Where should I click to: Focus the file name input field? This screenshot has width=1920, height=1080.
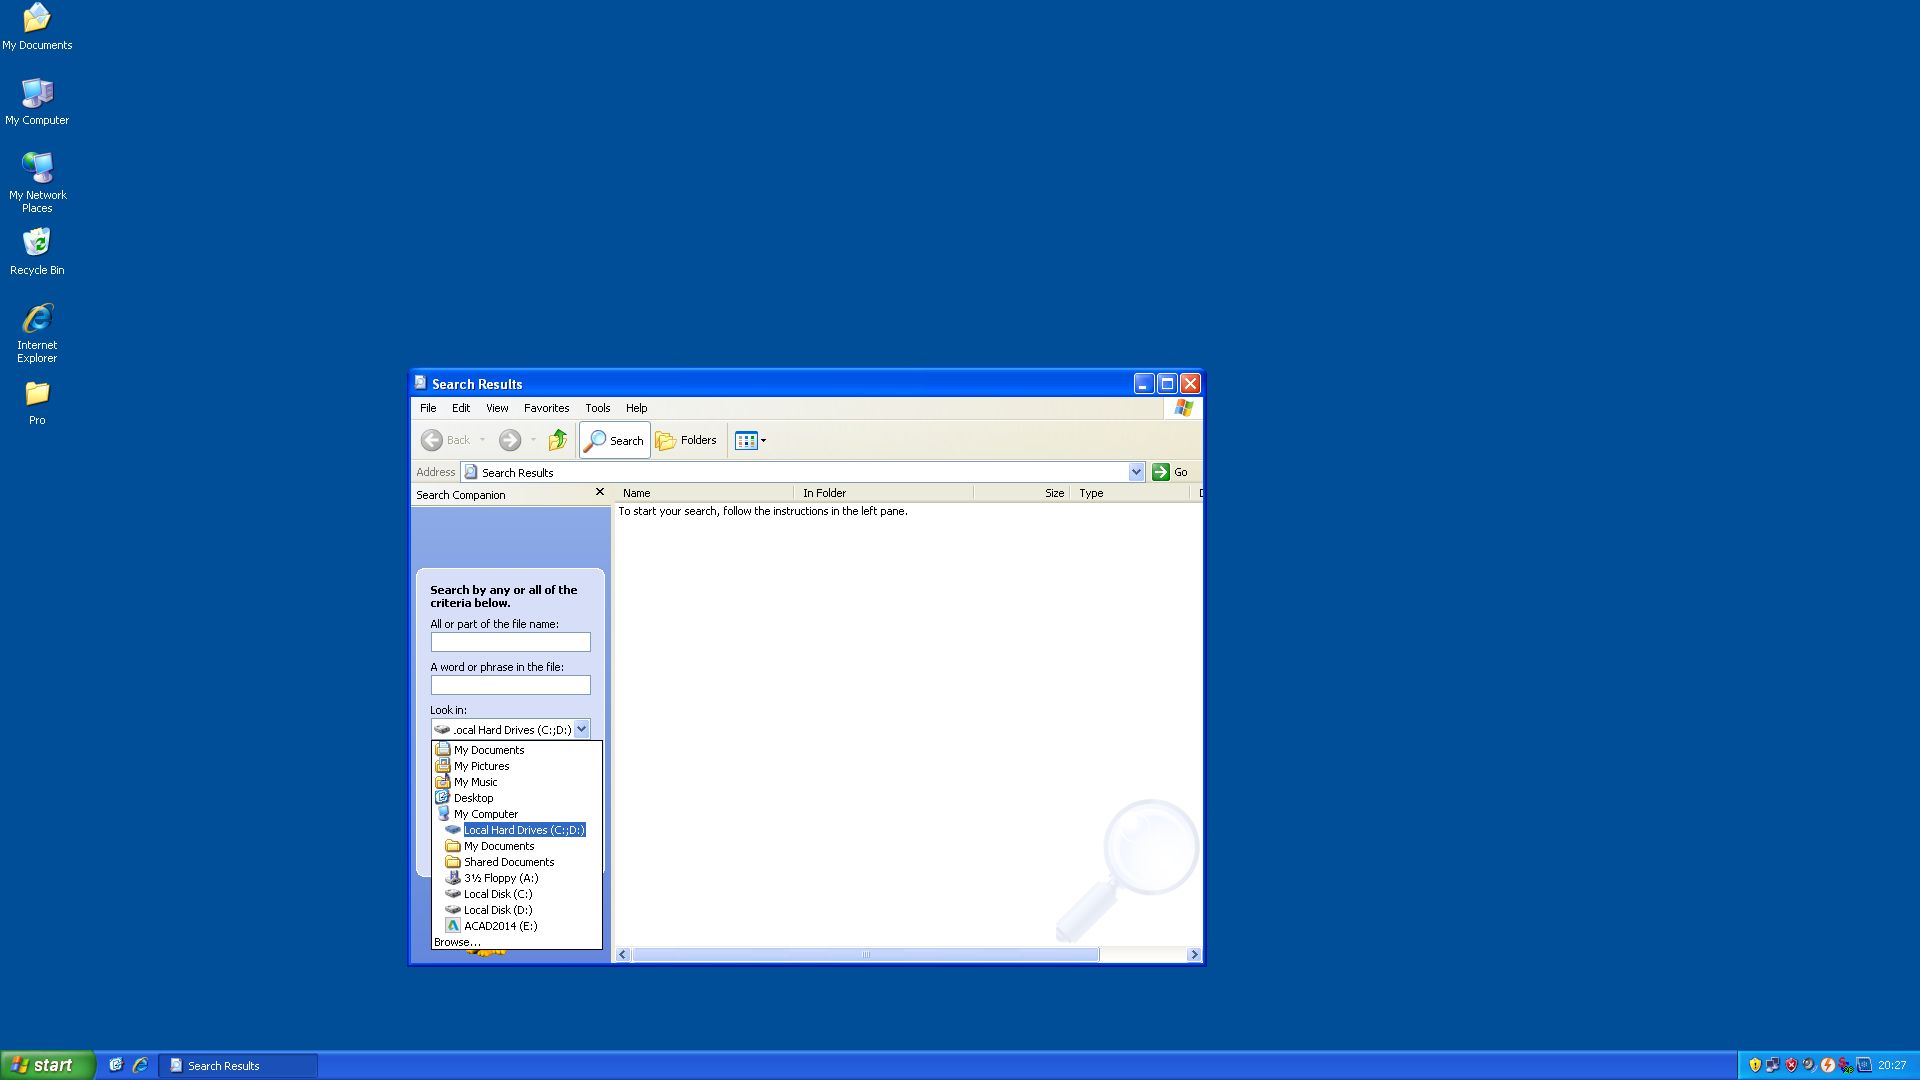point(510,642)
